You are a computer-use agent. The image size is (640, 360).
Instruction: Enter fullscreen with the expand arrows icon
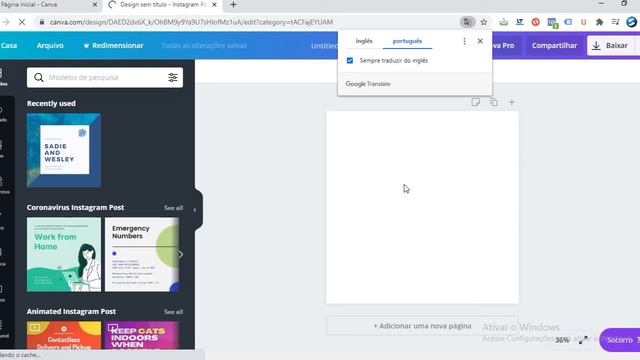click(x=583, y=340)
